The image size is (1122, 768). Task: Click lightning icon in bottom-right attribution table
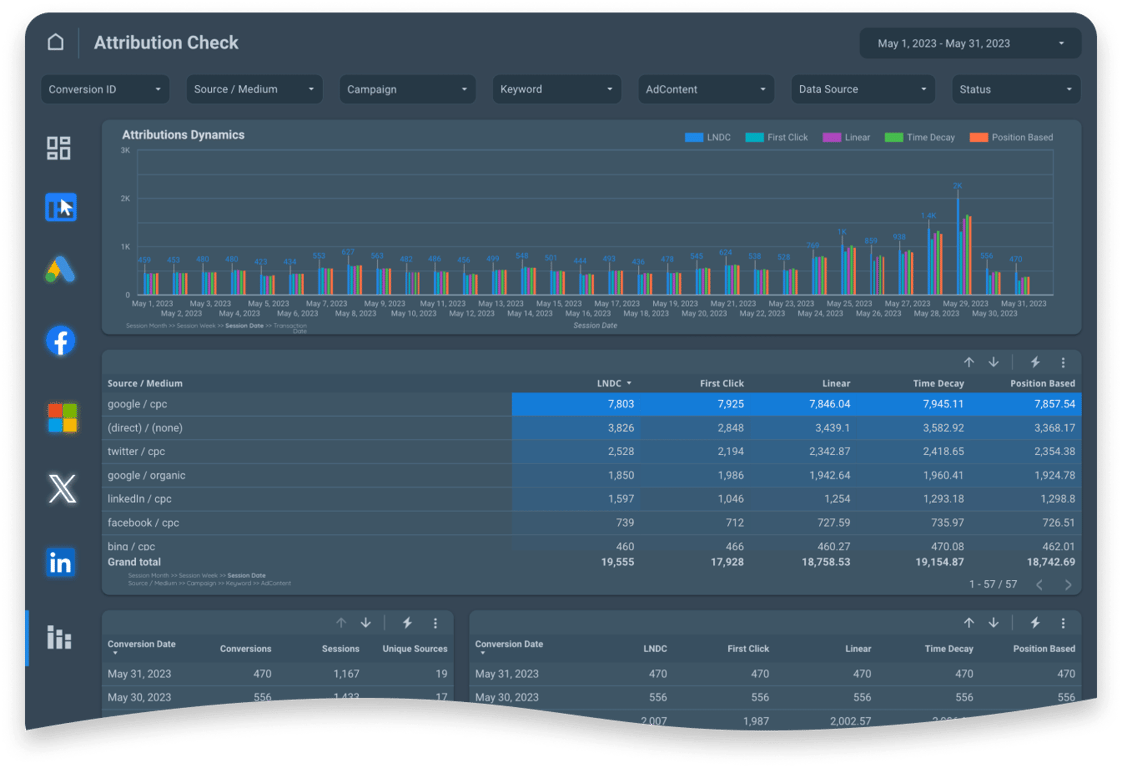(1035, 623)
